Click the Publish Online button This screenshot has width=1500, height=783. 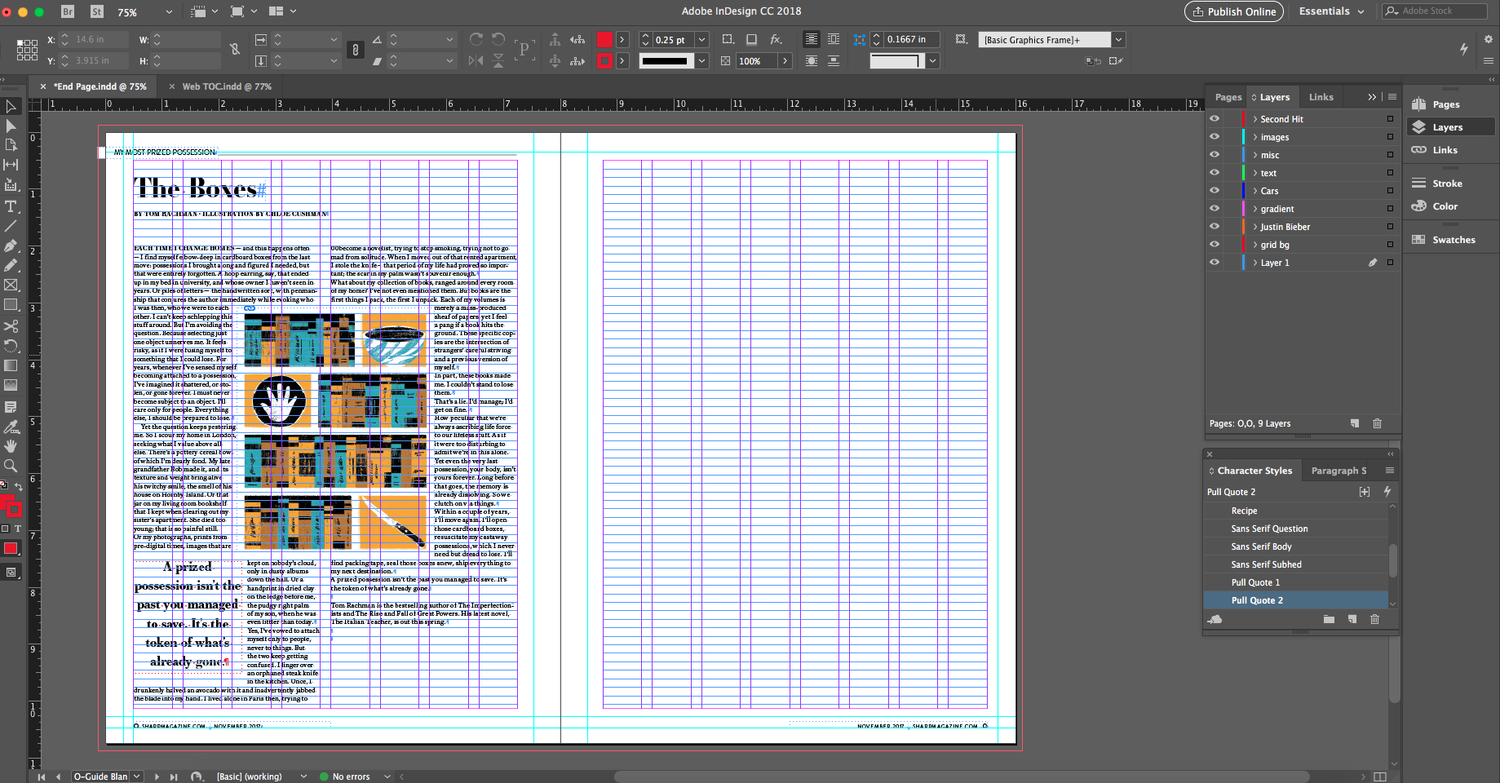[1234, 12]
